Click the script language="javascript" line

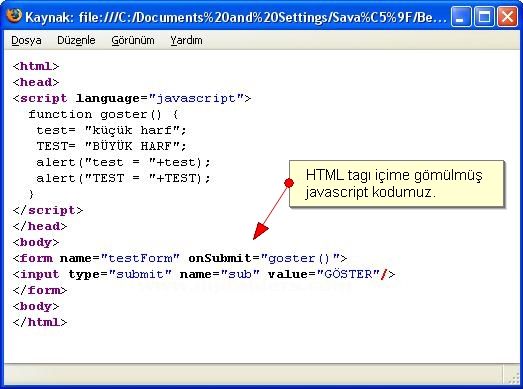coord(132,98)
